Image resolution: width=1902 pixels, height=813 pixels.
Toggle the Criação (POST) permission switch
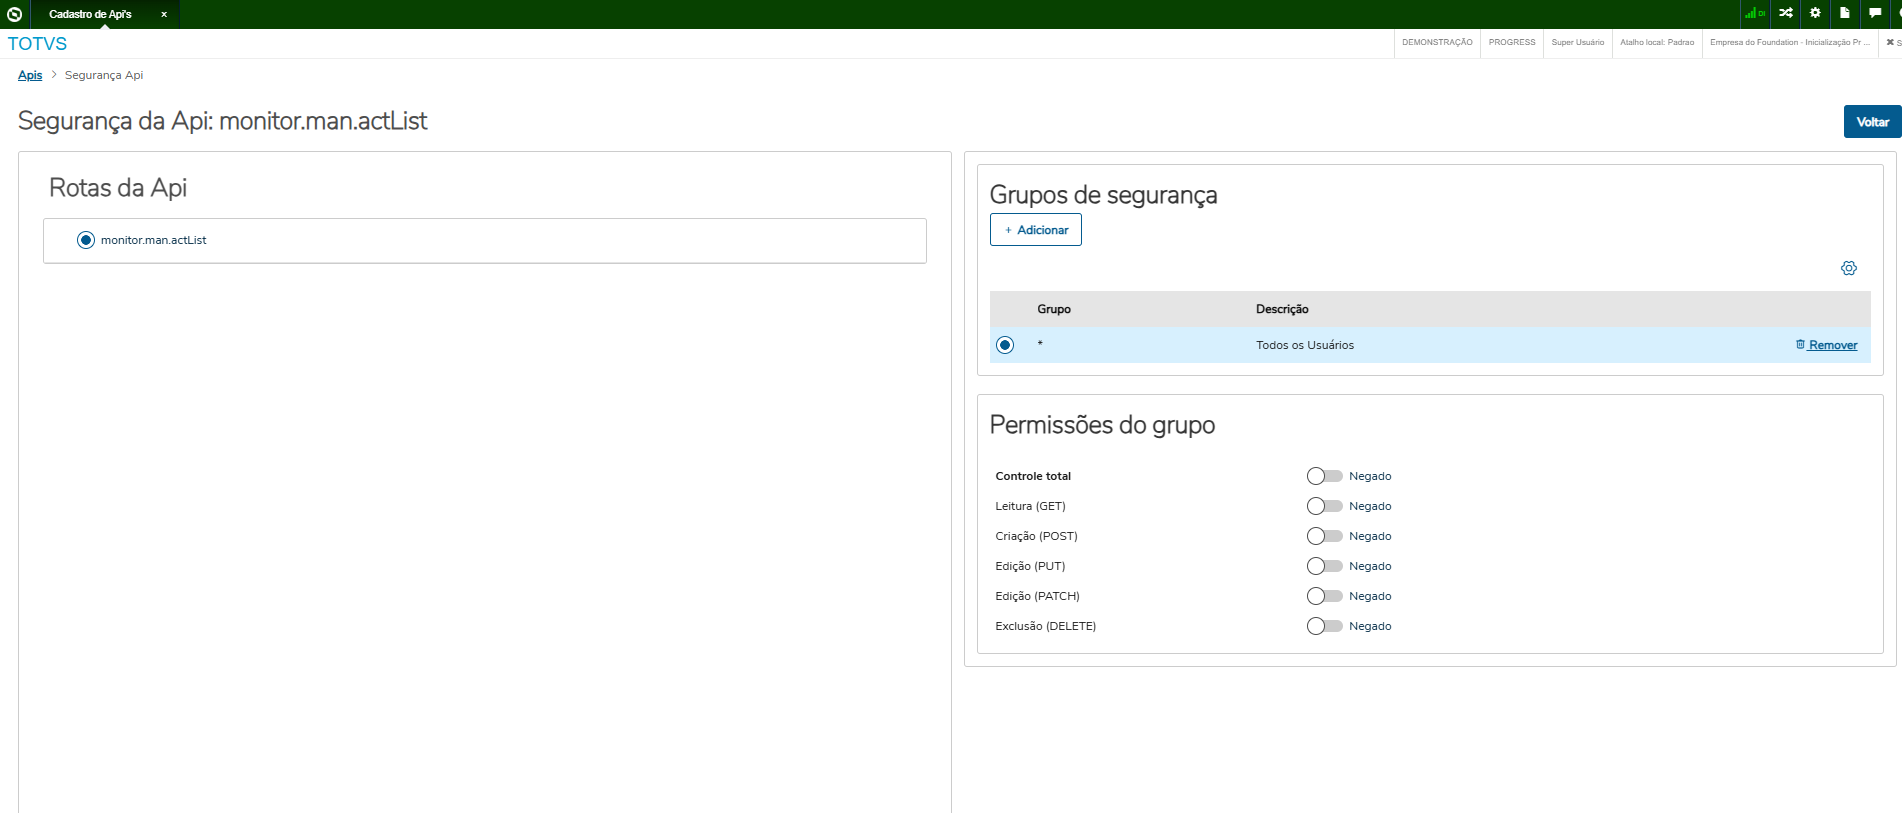[1324, 536]
